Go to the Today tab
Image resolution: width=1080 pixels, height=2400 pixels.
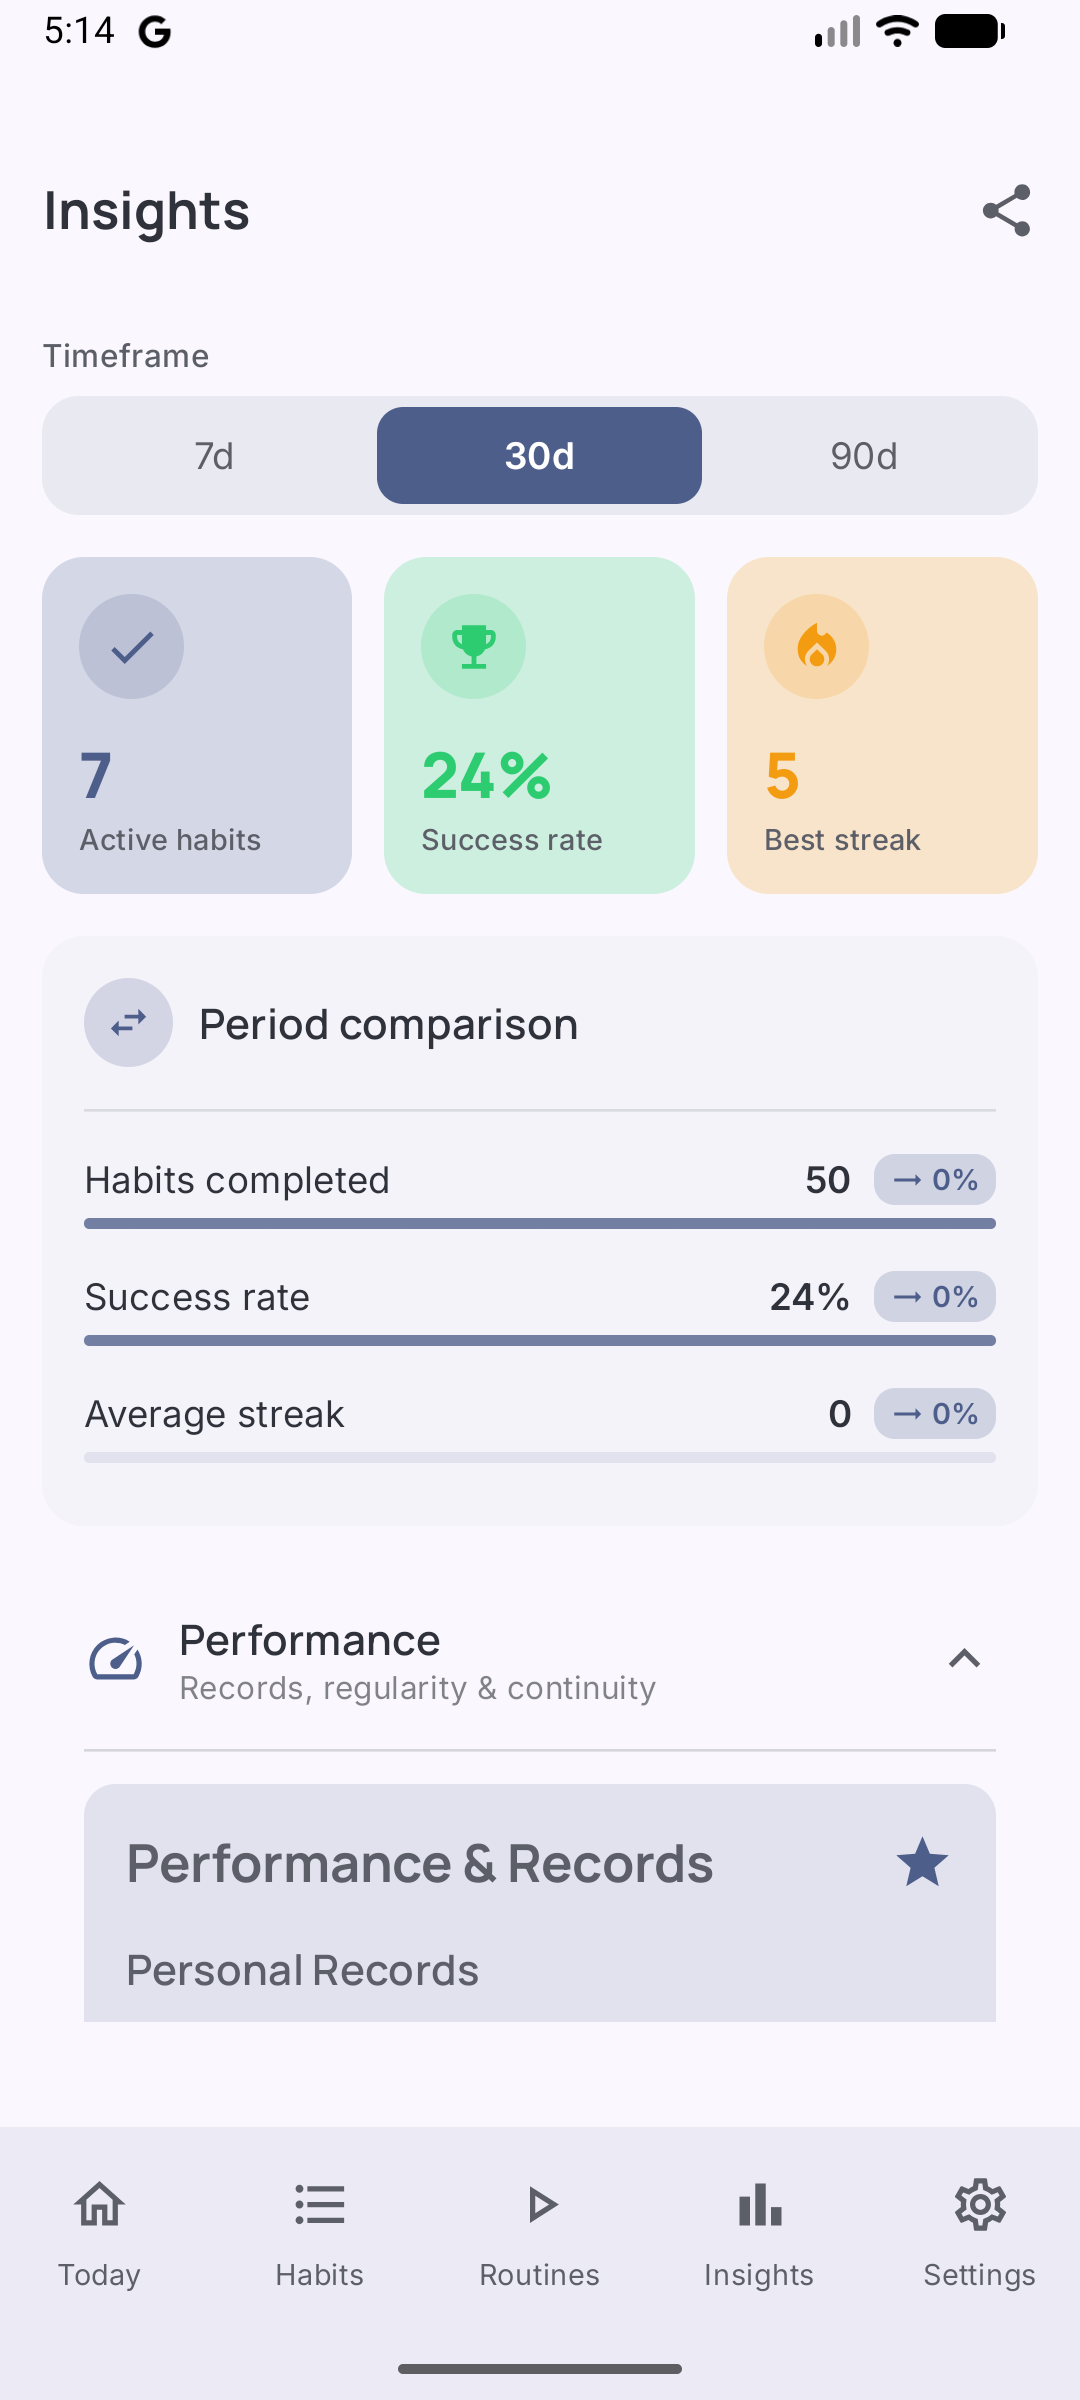click(x=99, y=2230)
